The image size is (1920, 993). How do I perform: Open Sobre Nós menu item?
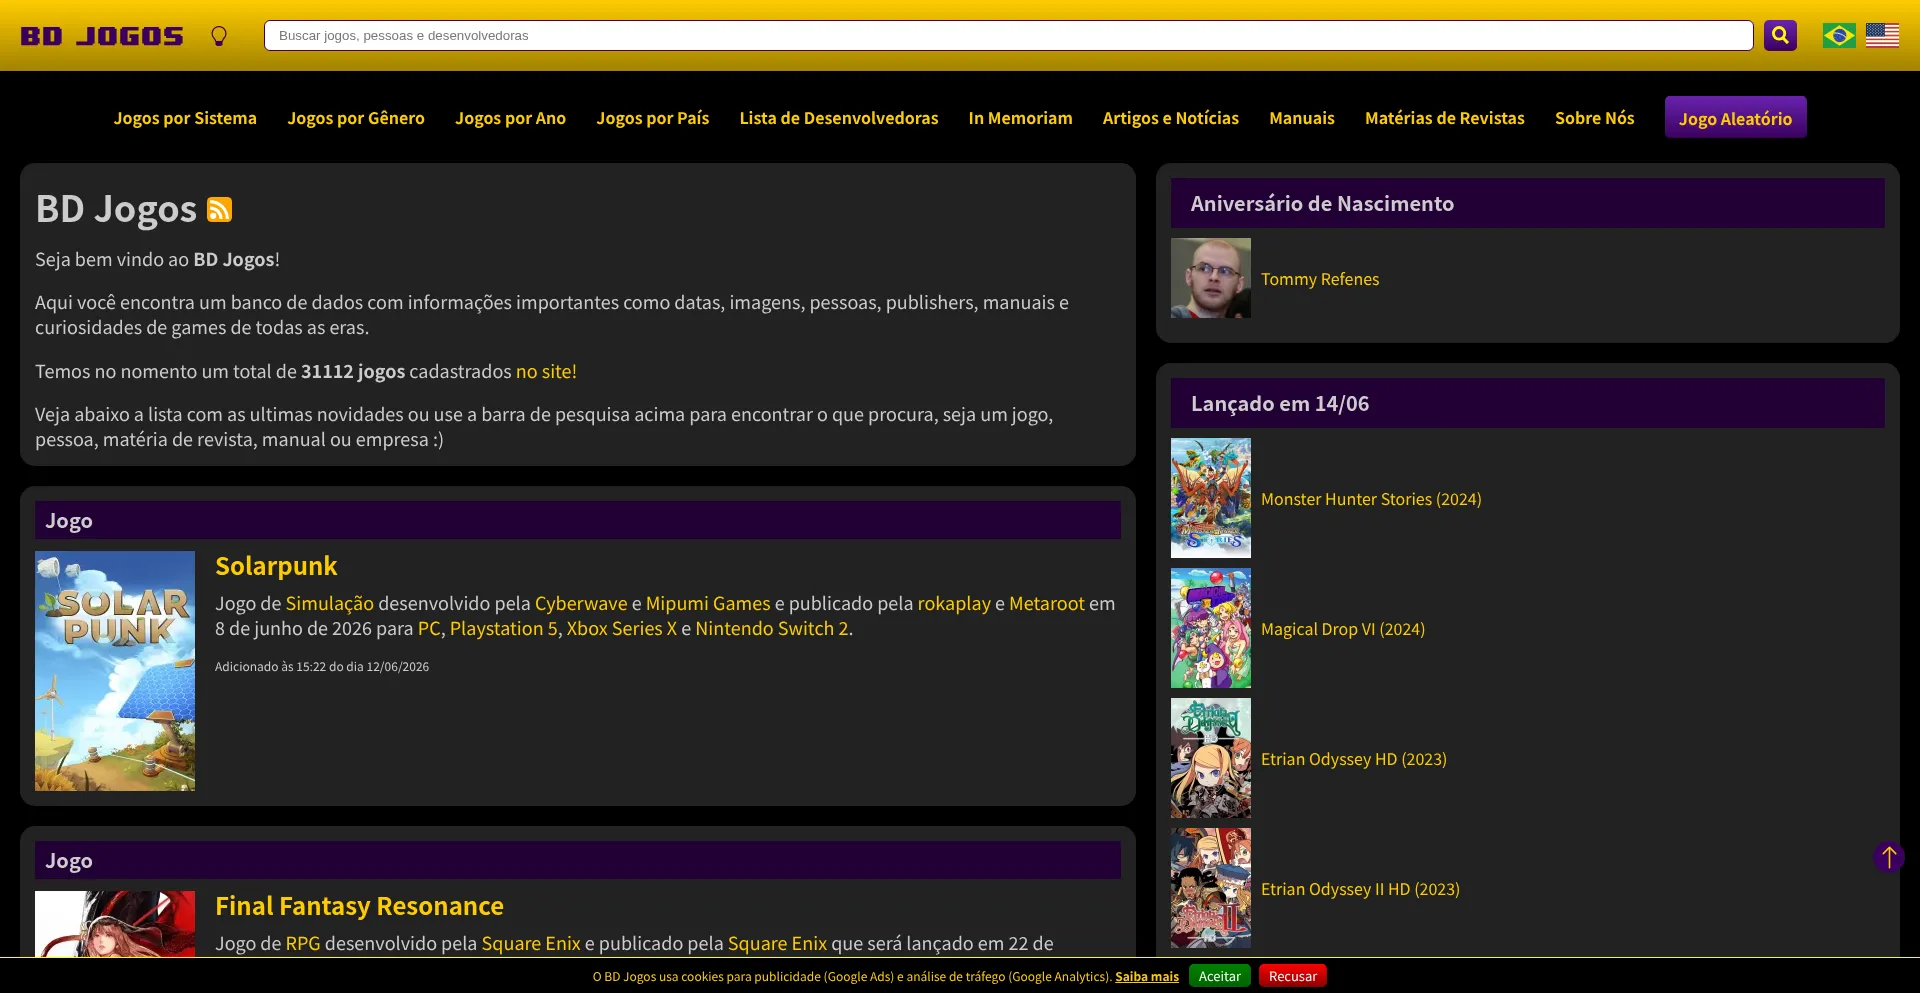click(x=1595, y=118)
